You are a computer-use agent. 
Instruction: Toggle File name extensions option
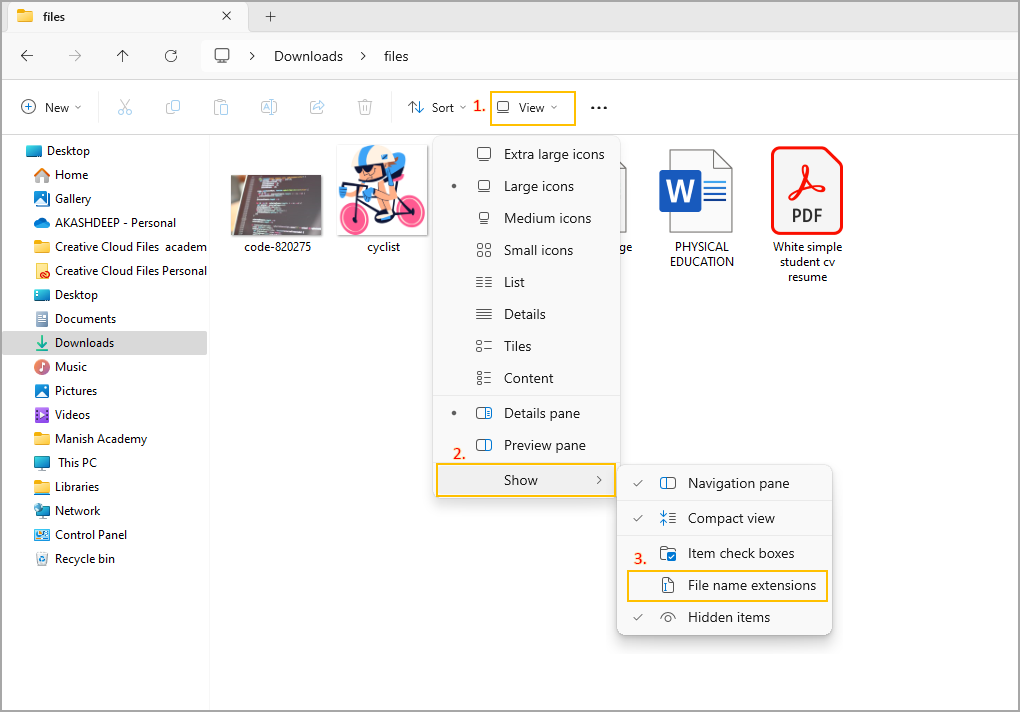click(x=750, y=586)
